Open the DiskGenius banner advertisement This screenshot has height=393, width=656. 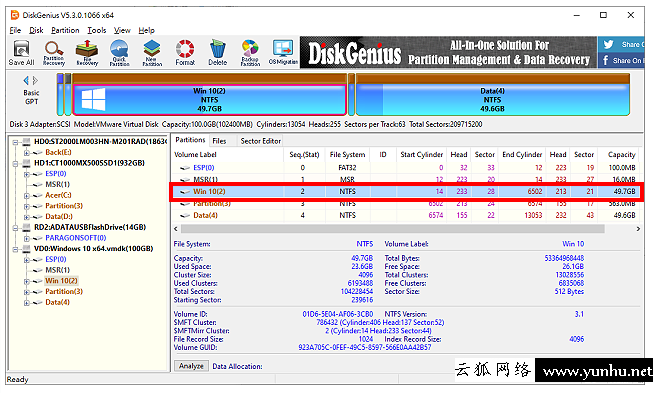pyautogui.click(x=448, y=53)
